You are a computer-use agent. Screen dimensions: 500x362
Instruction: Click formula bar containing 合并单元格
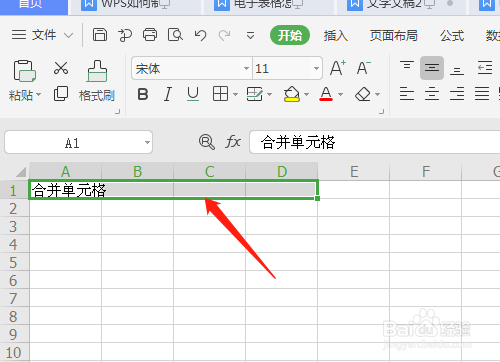click(x=375, y=142)
